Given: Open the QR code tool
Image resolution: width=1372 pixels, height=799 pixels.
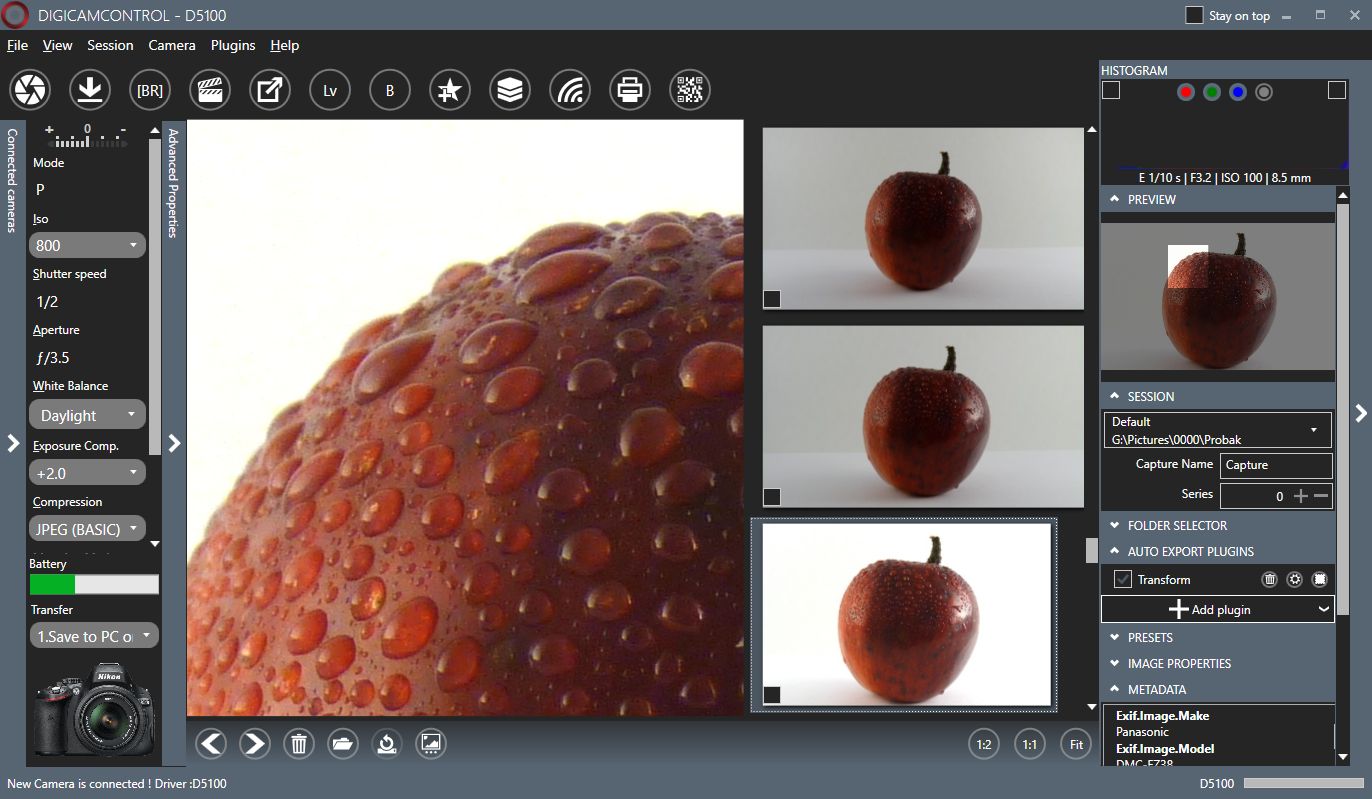Looking at the screenshot, I should coord(690,90).
